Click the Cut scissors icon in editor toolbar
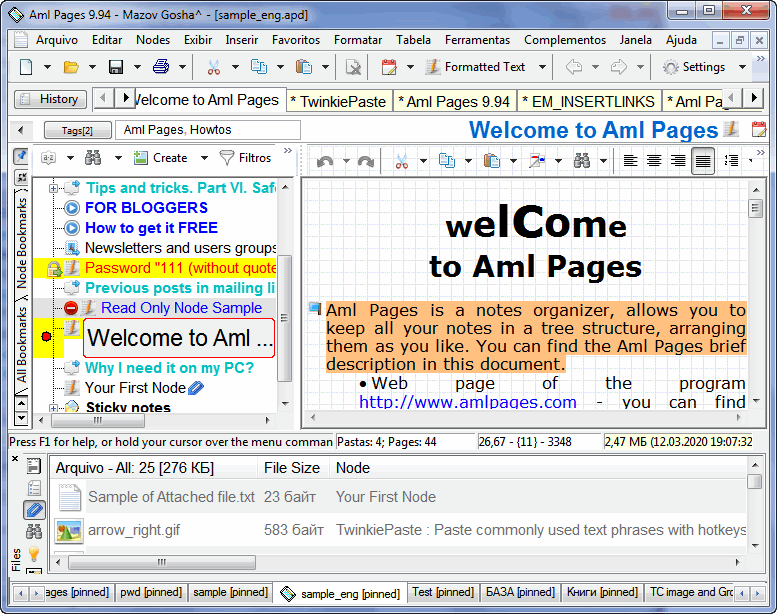The height and width of the screenshot is (614, 777). pyautogui.click(x=401, y=161)
